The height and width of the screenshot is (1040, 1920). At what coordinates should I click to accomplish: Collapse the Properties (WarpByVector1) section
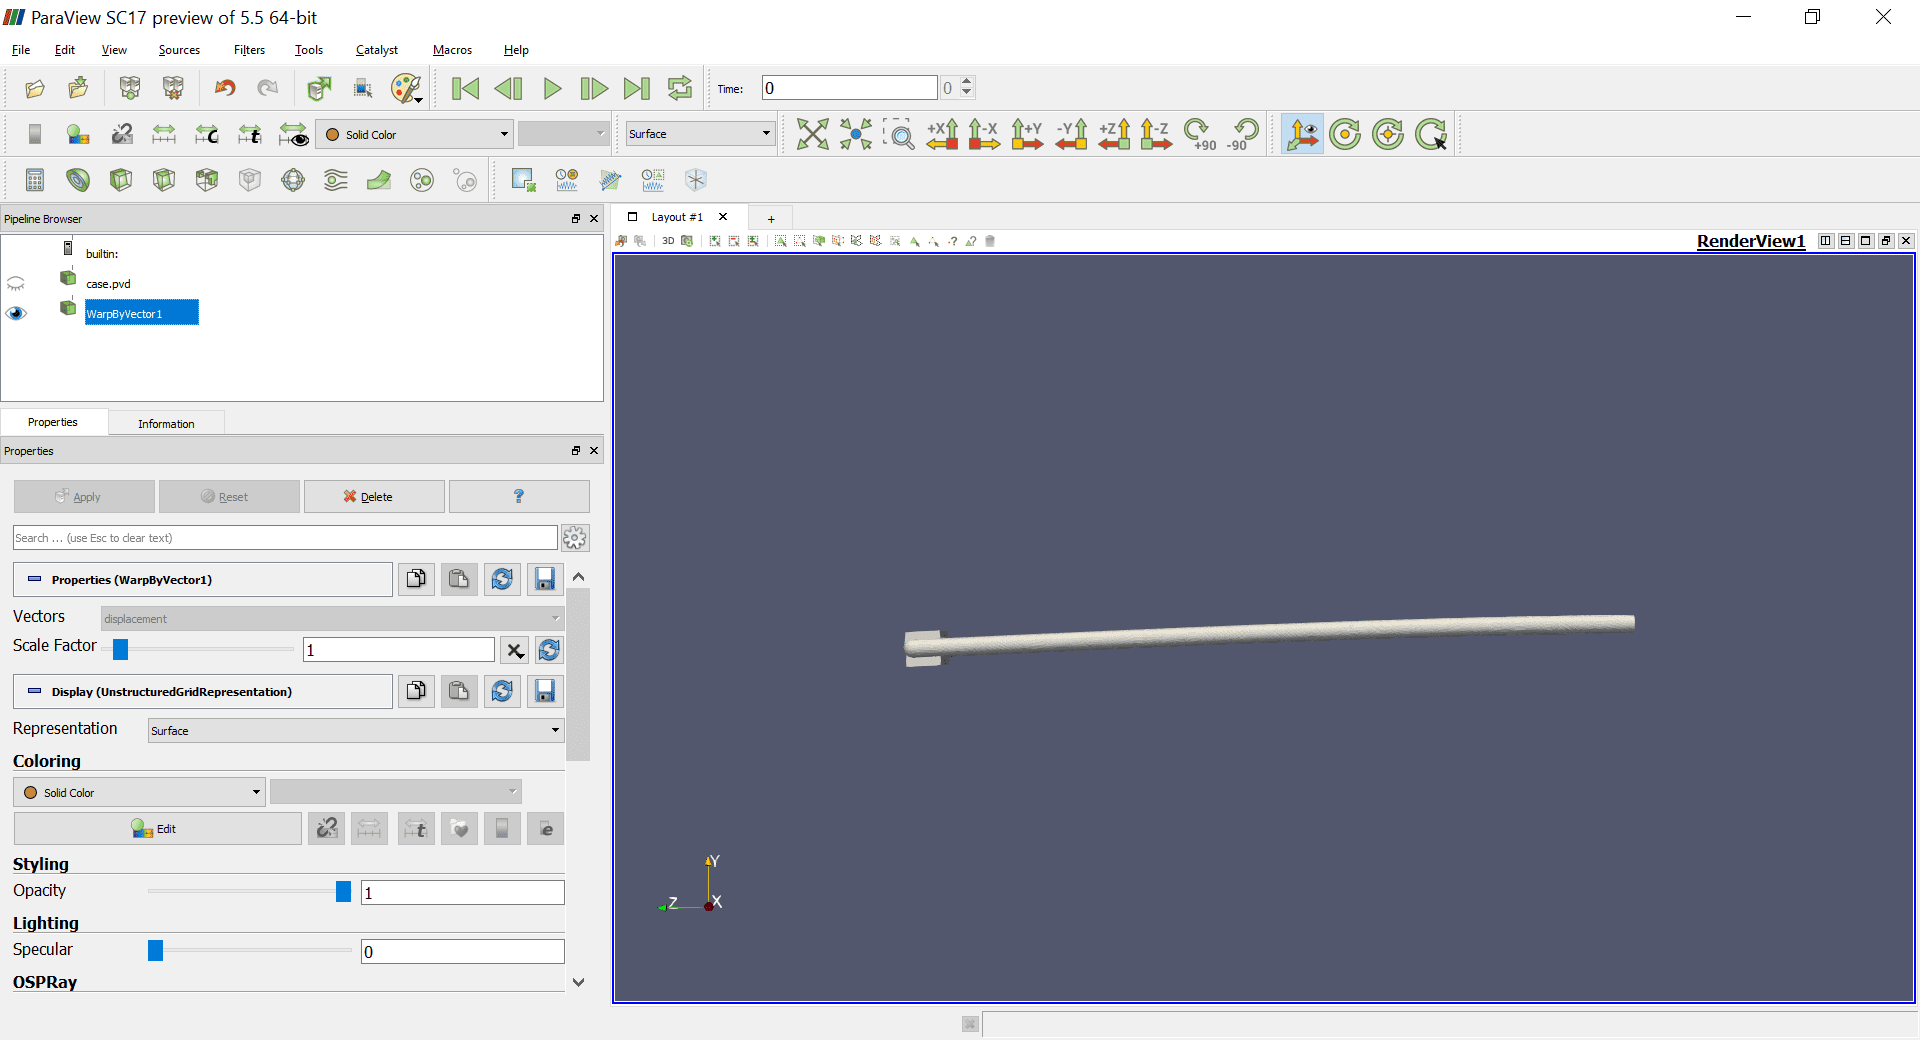35,580
